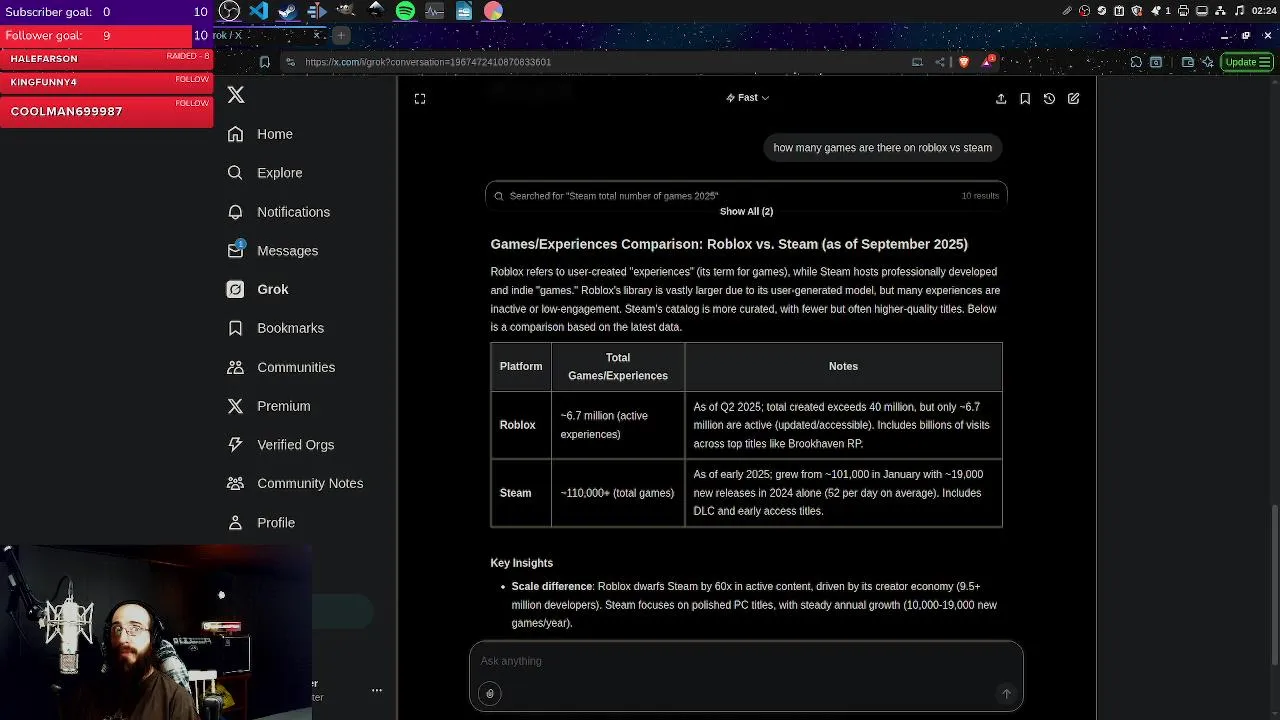This screenshot has height=720, width=1280.
Task: Click the Brave rewards triangle icon
Action: click(x=987, y=61)
